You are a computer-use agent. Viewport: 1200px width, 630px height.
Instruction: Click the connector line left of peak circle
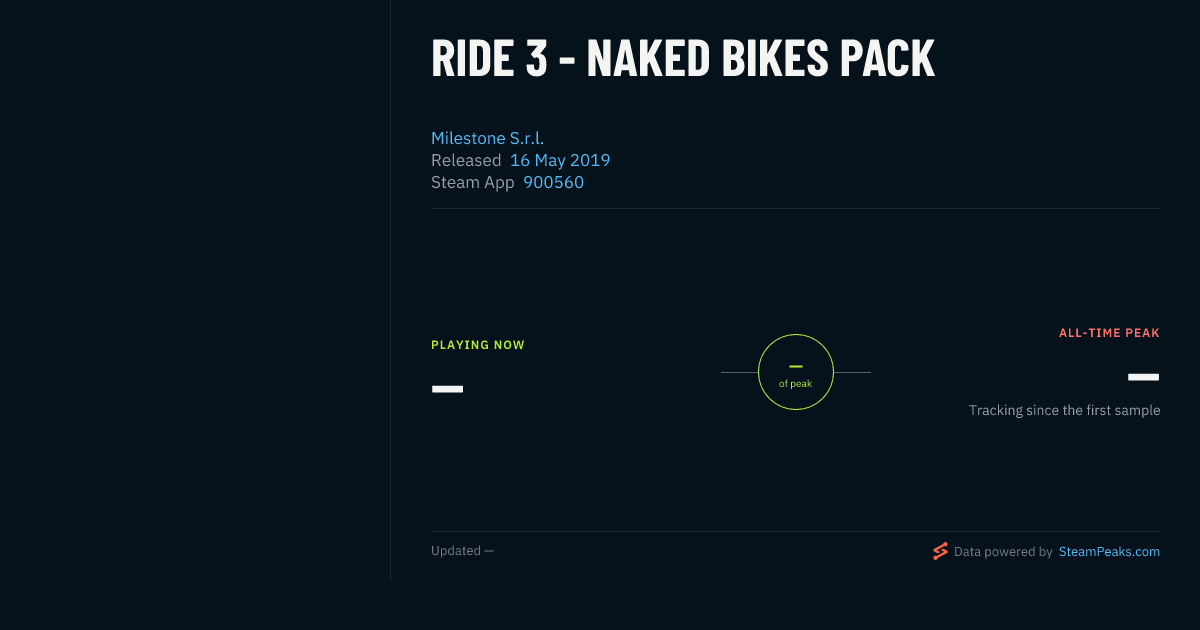(x=739, y=372)
